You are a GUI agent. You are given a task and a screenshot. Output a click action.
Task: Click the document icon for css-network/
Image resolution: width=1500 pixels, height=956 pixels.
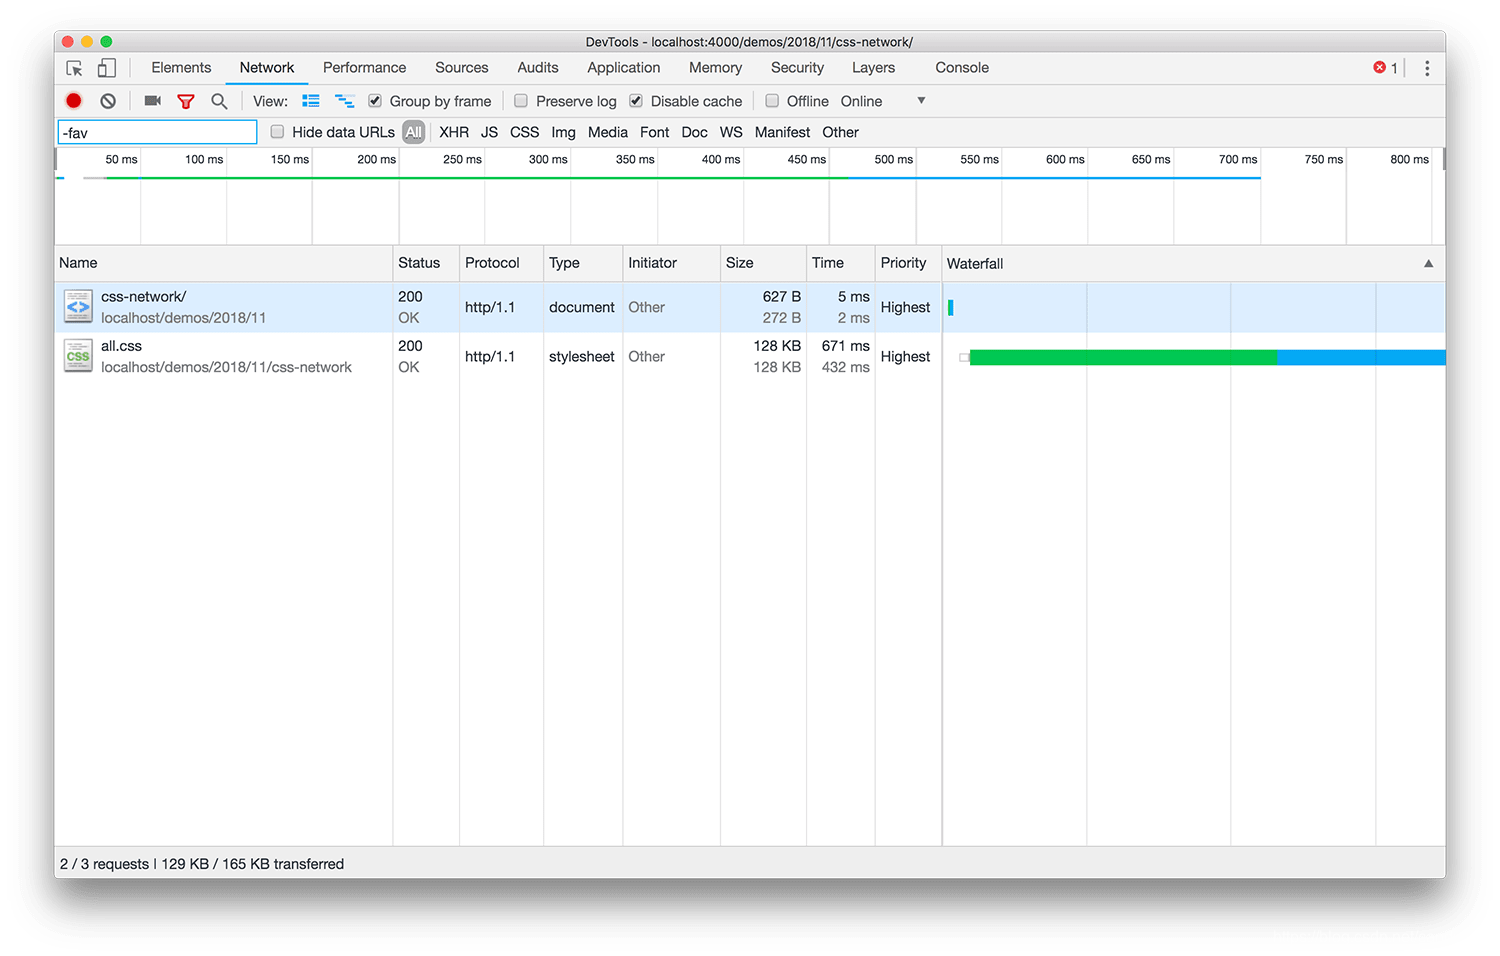tap(78, 306)
